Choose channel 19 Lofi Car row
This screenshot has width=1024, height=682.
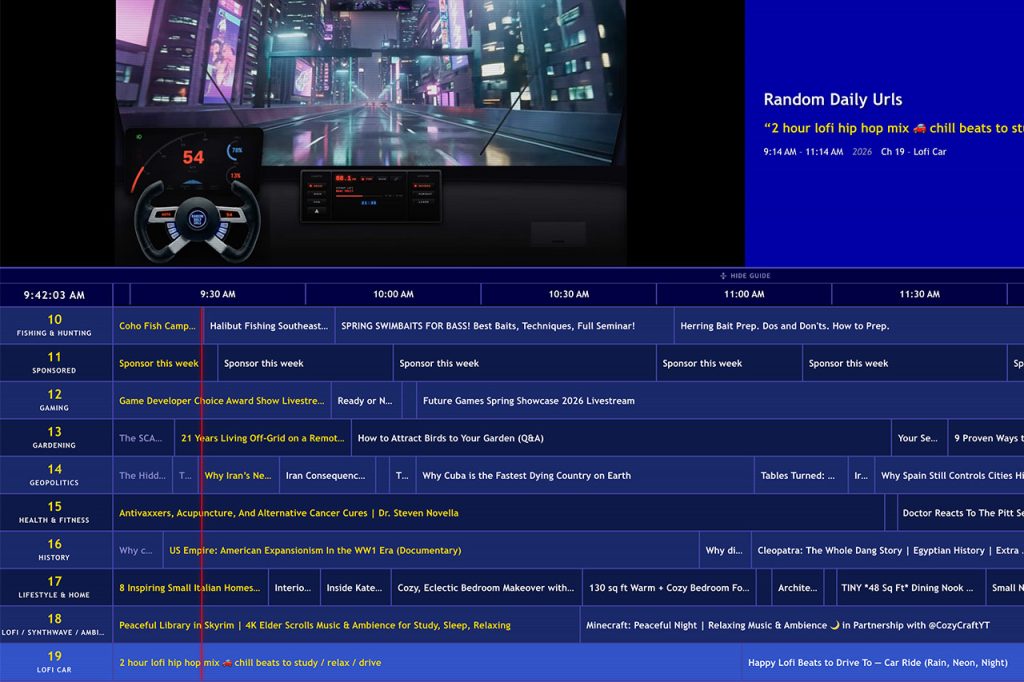coord(55,662)
